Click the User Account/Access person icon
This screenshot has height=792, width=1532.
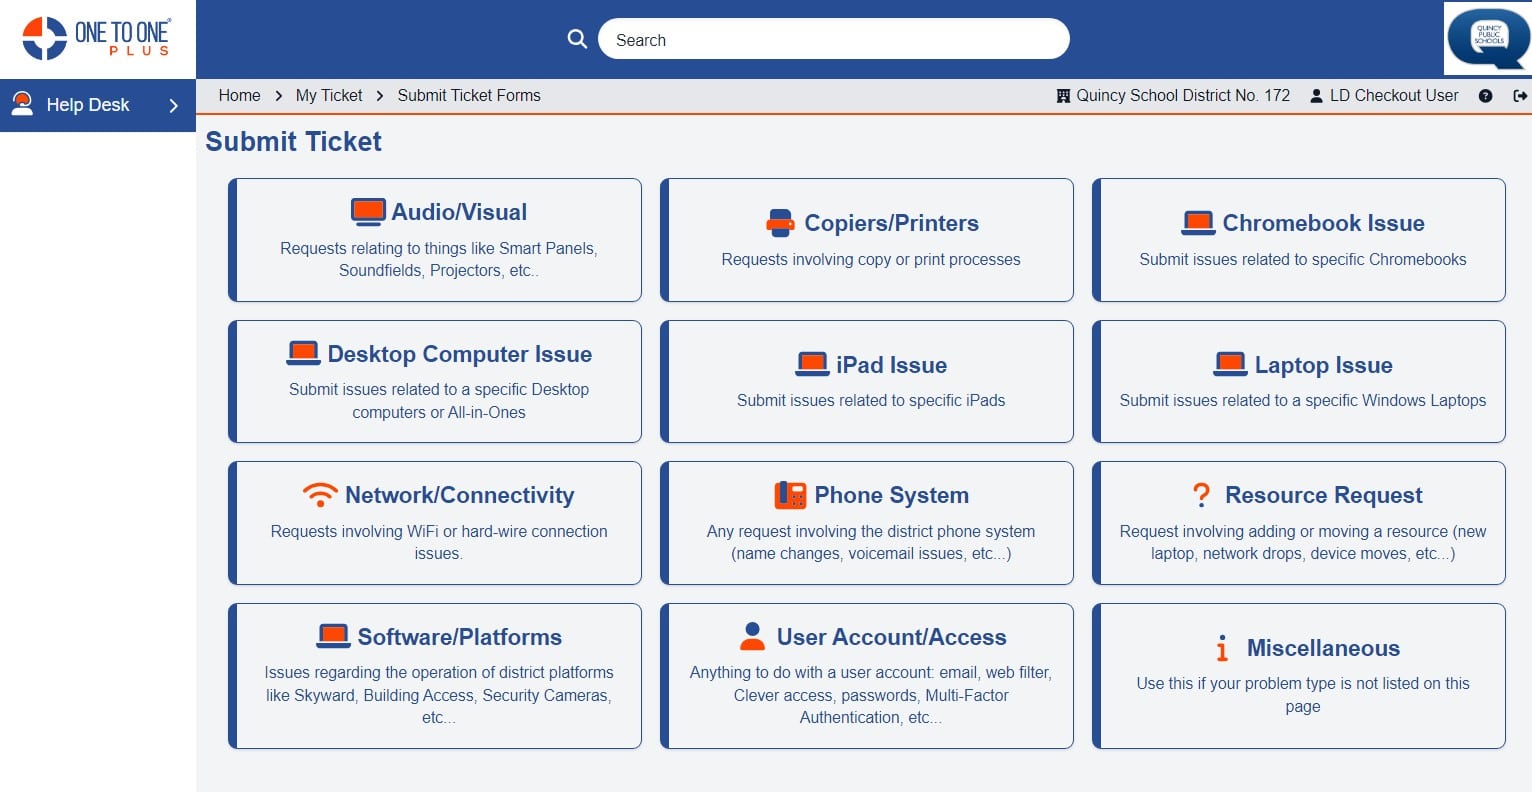click(x=752, y=637)
